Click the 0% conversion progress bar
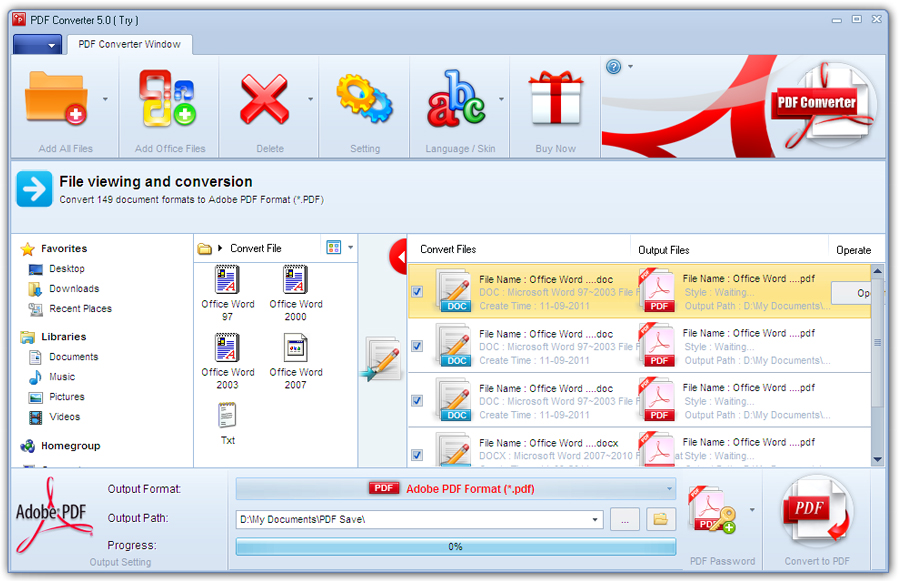This screenshot has width=900, height=581. click(456, 547)
